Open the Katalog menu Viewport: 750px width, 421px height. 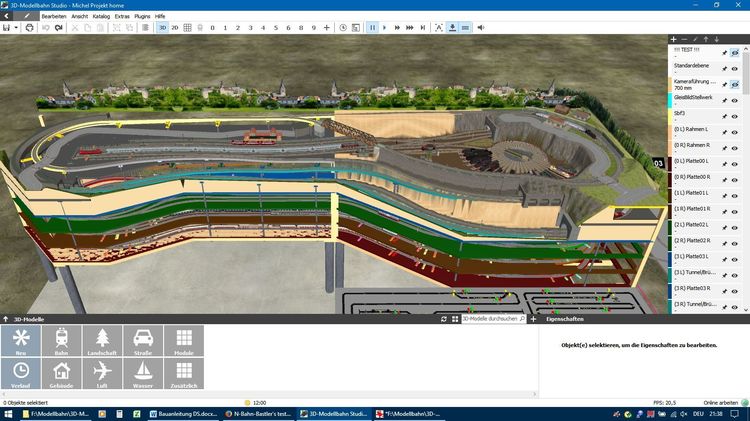tap(101, 16)
